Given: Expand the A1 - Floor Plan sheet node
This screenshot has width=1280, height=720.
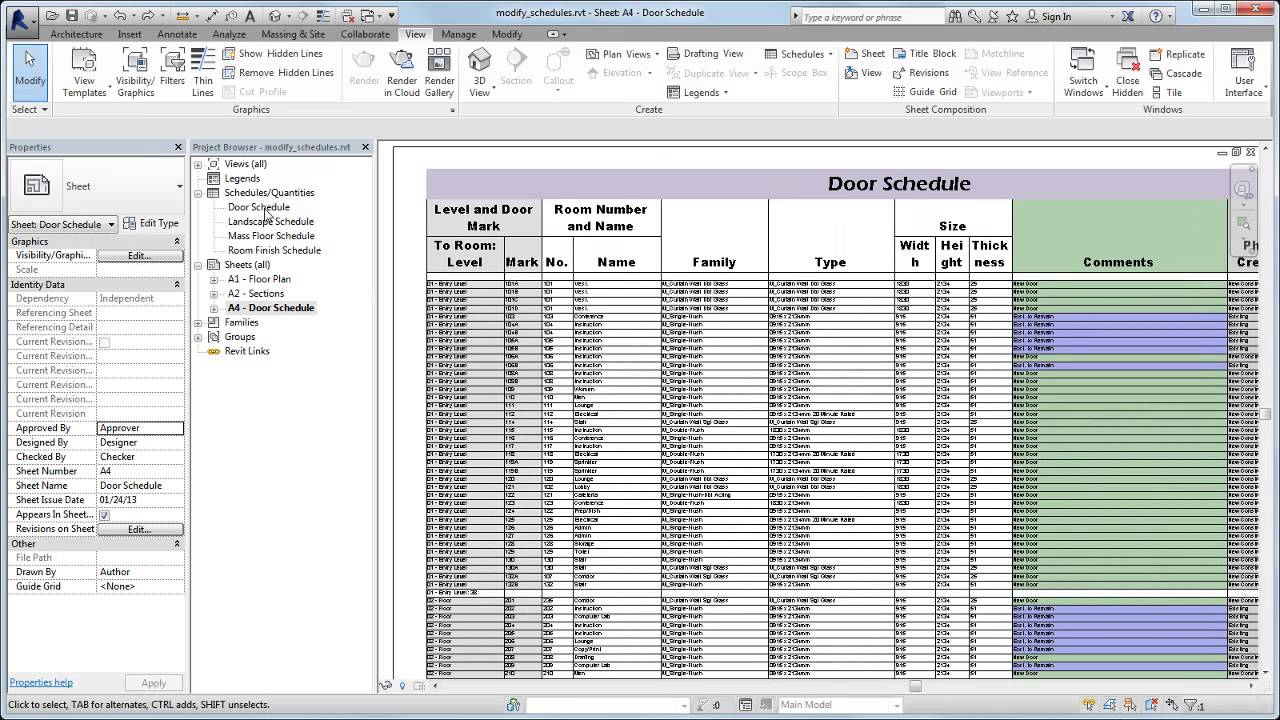Looking at the screenshot, I should [213, 279].
